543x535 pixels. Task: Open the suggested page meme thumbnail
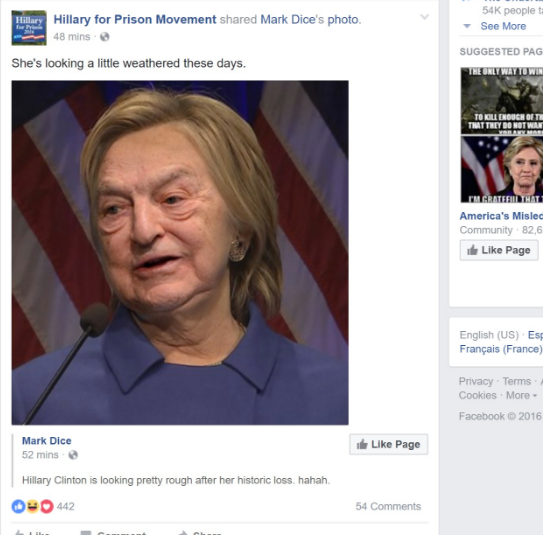pos(502,135)
